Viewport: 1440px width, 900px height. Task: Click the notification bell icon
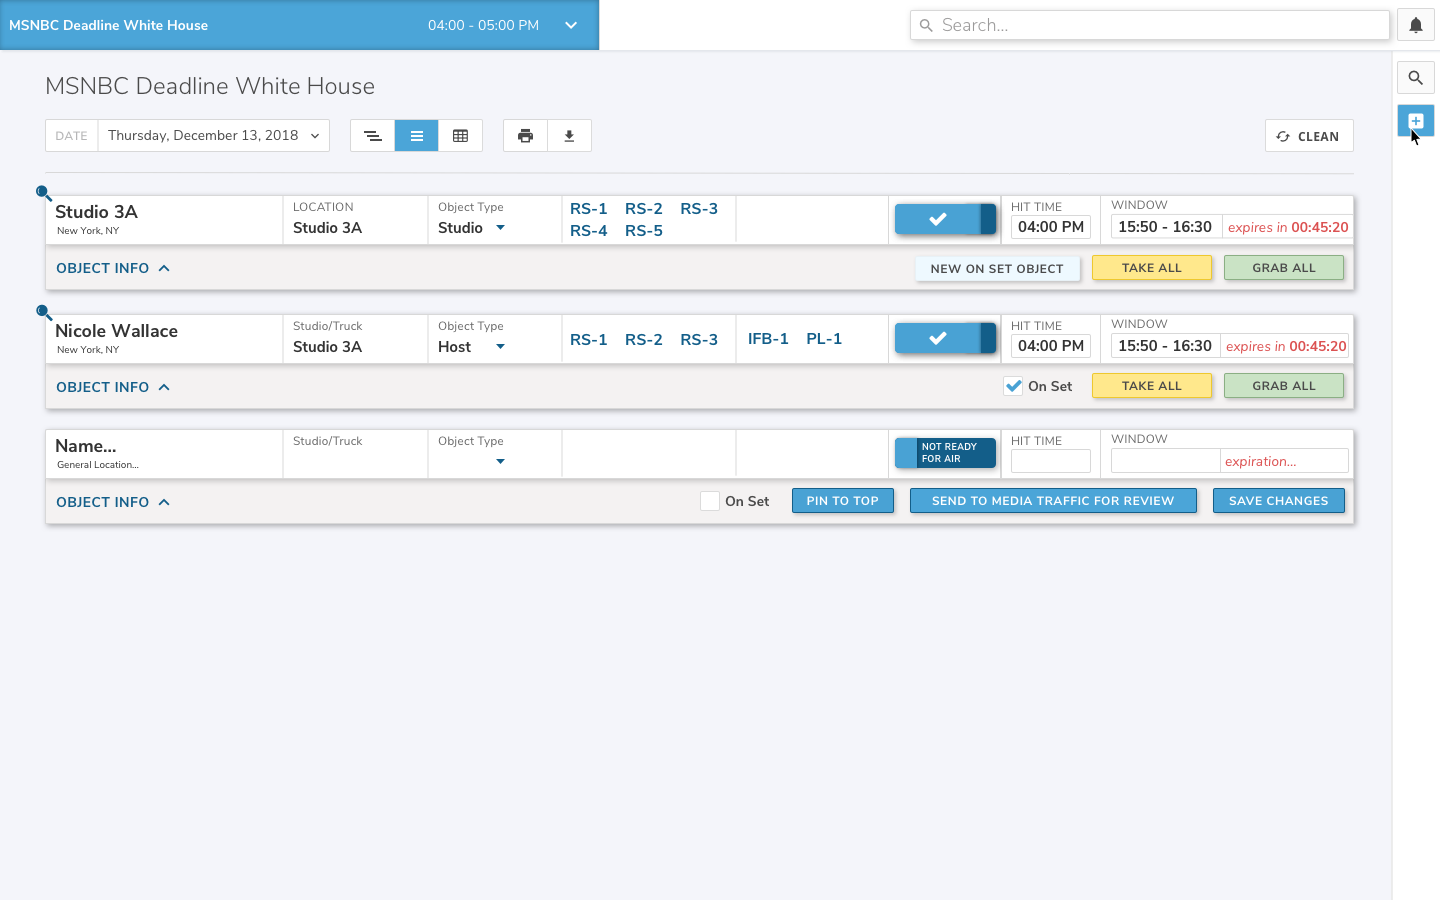1415,26
